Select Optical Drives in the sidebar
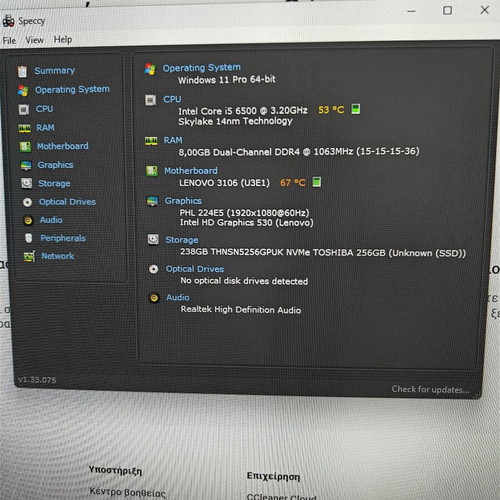This screenshot has width=500, height=500. [x=67, y=202]
